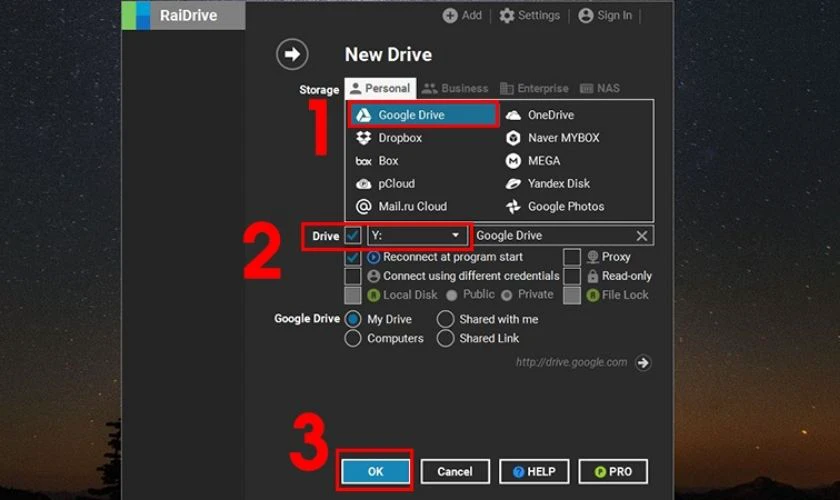840x500 pixels.
Task: Switch to the NAS storage tab
Action: (x=600, y=88)
